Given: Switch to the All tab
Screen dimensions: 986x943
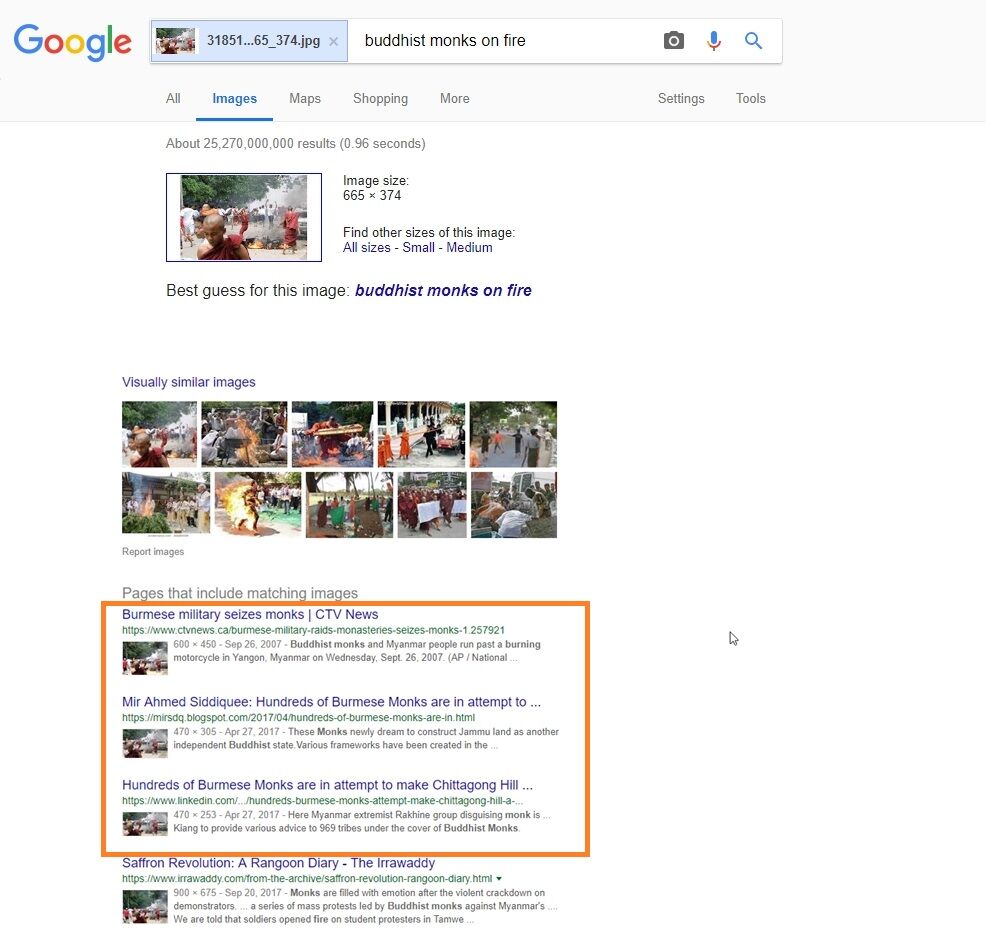Looking at the screenshot, I should pos(173,99).
